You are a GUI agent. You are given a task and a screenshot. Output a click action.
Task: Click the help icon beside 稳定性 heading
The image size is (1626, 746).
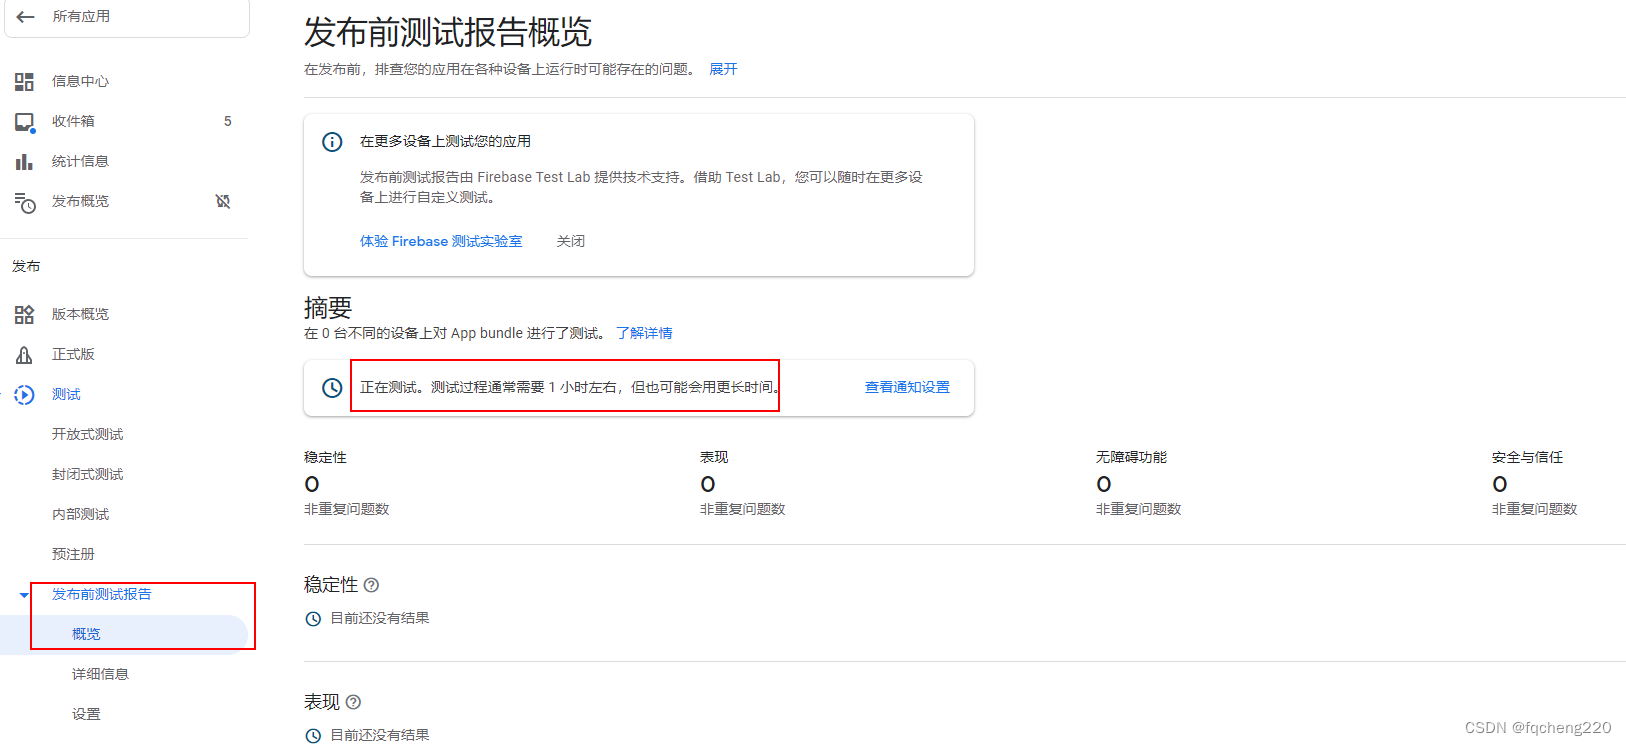click(371, 585)
